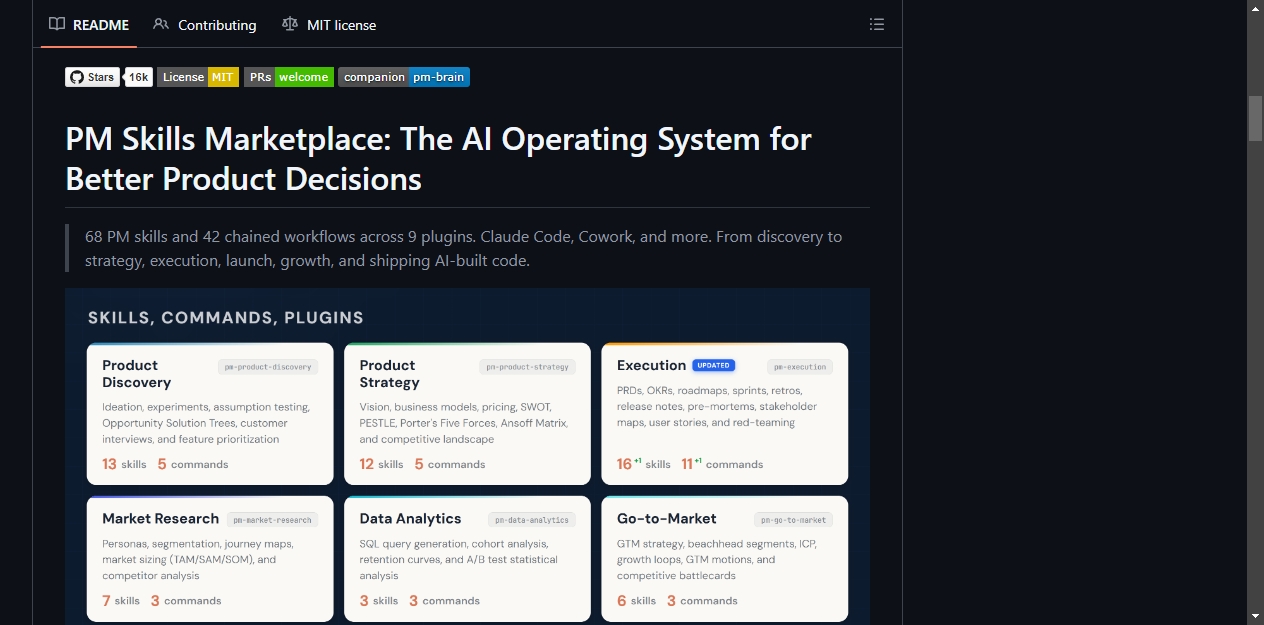1264x625 pixels.
Task: Switch to the Contributing tab
Action: [x=205, y=24]
